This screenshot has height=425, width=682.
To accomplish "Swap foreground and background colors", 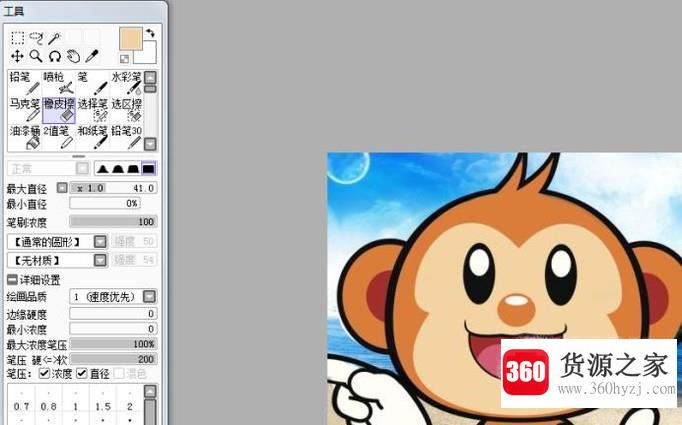I will (x=150, y=33).
